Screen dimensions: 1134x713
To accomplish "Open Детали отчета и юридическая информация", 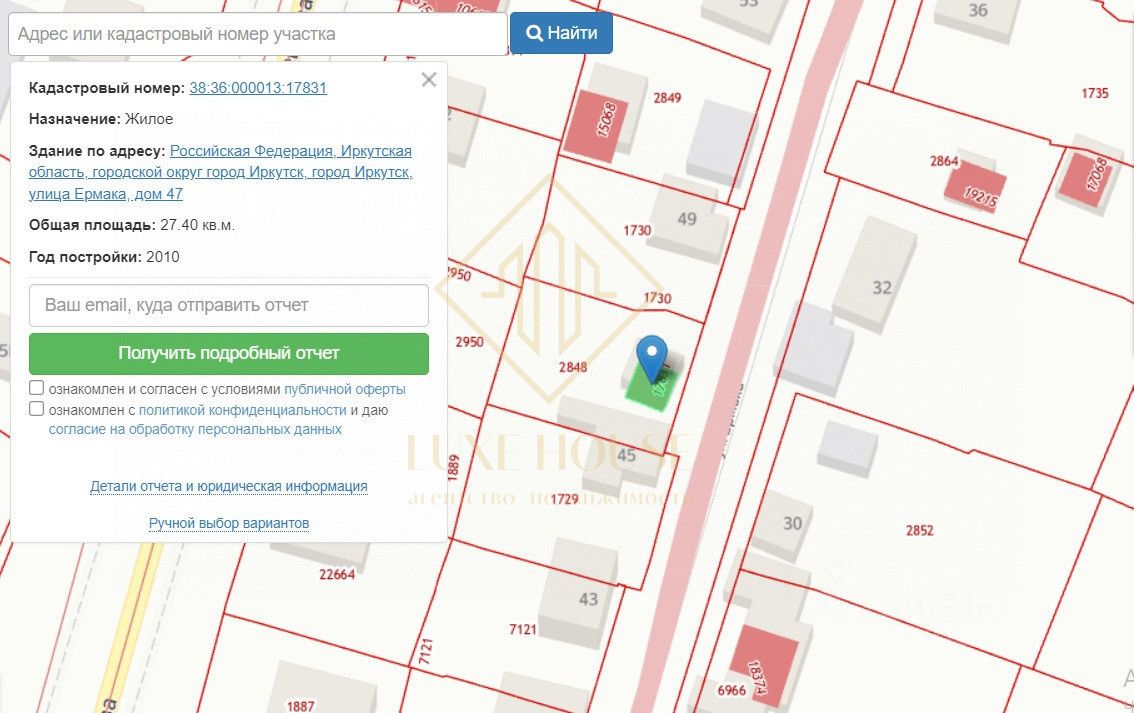I will 229,487.
